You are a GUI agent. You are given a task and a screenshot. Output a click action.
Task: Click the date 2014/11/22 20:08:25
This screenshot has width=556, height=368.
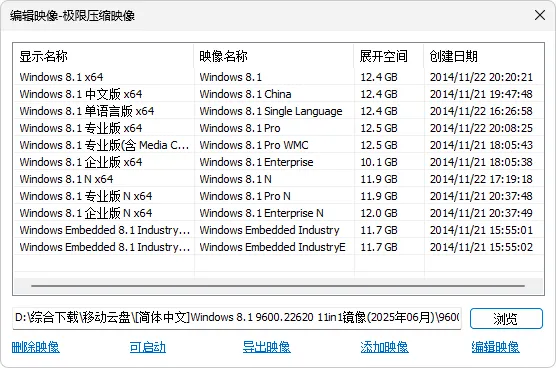point(481,128)
